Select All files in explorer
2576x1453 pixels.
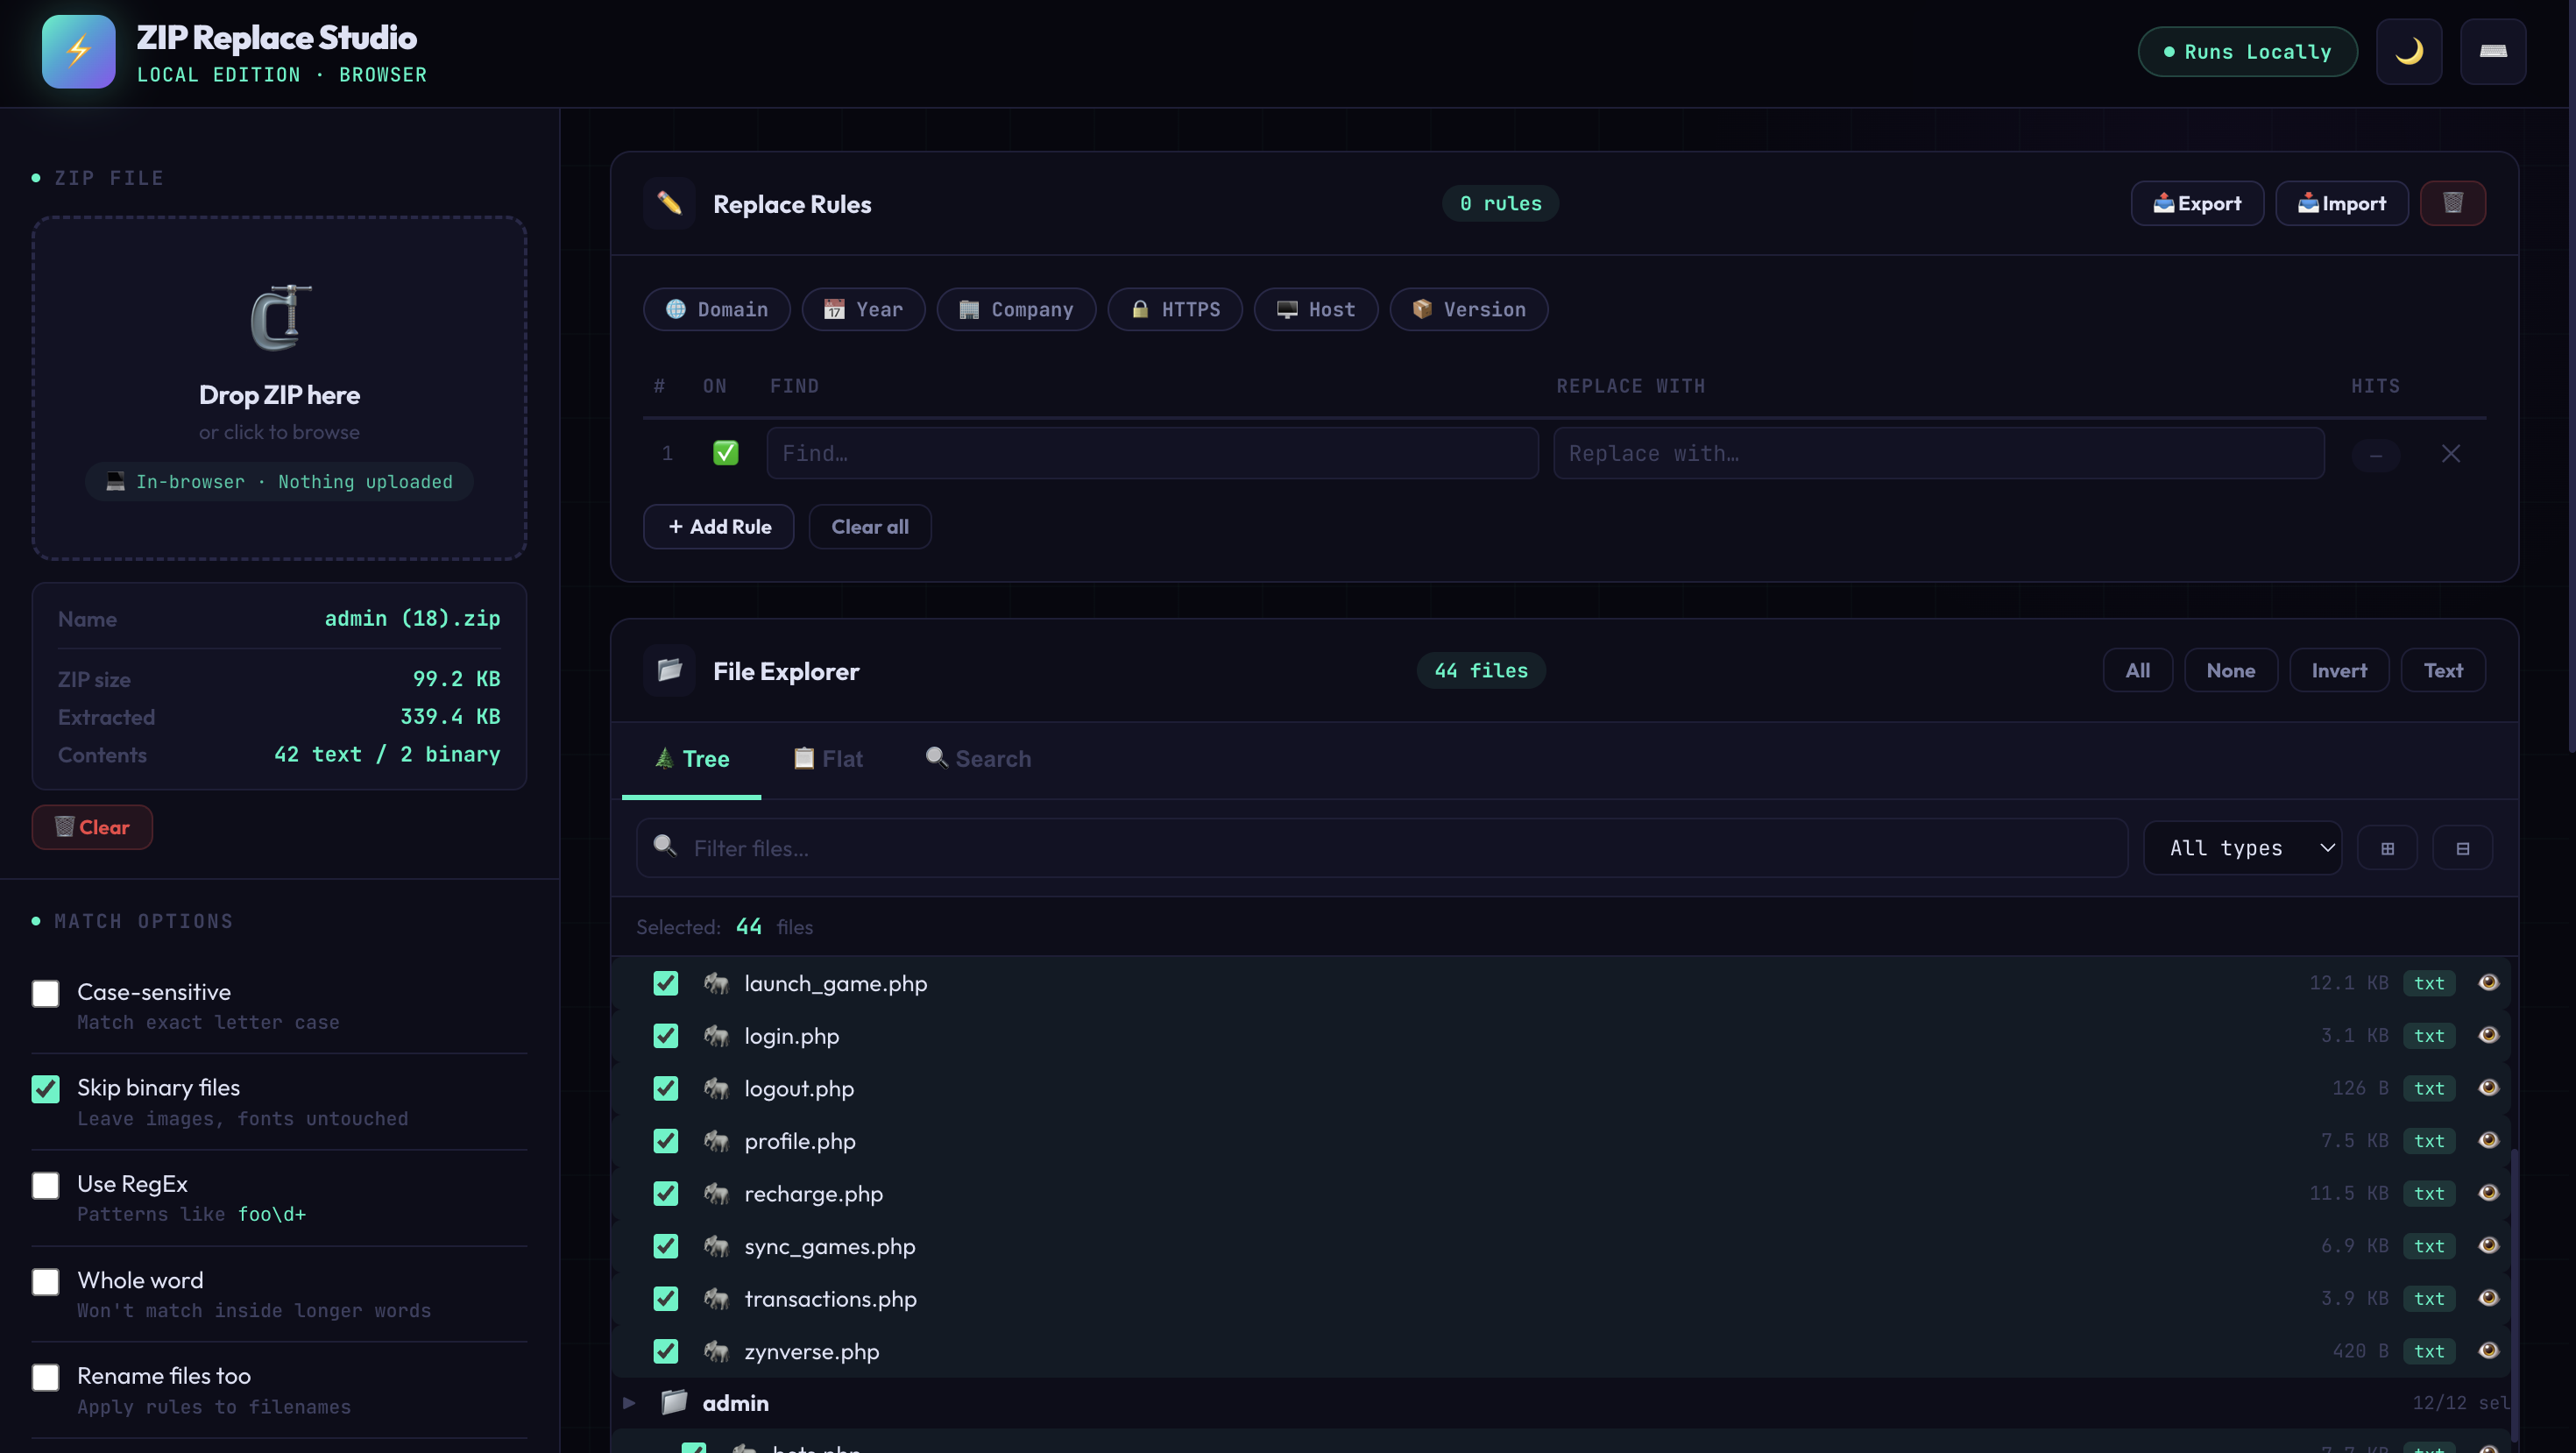click(x=2137, y=670)
